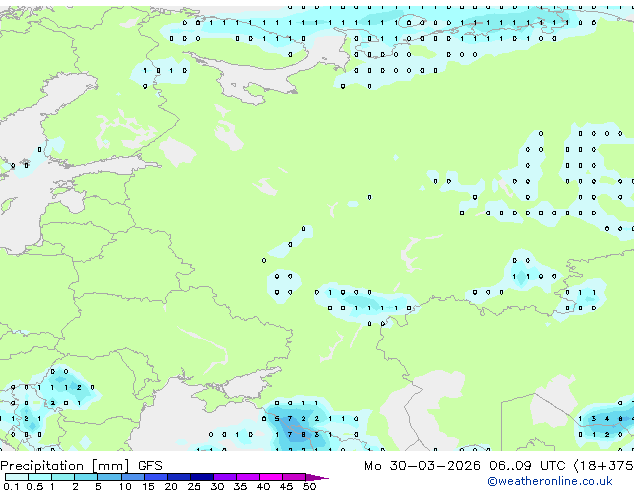
Task: Select the legend swatch between 20 and 25
Action: point(178,477)
